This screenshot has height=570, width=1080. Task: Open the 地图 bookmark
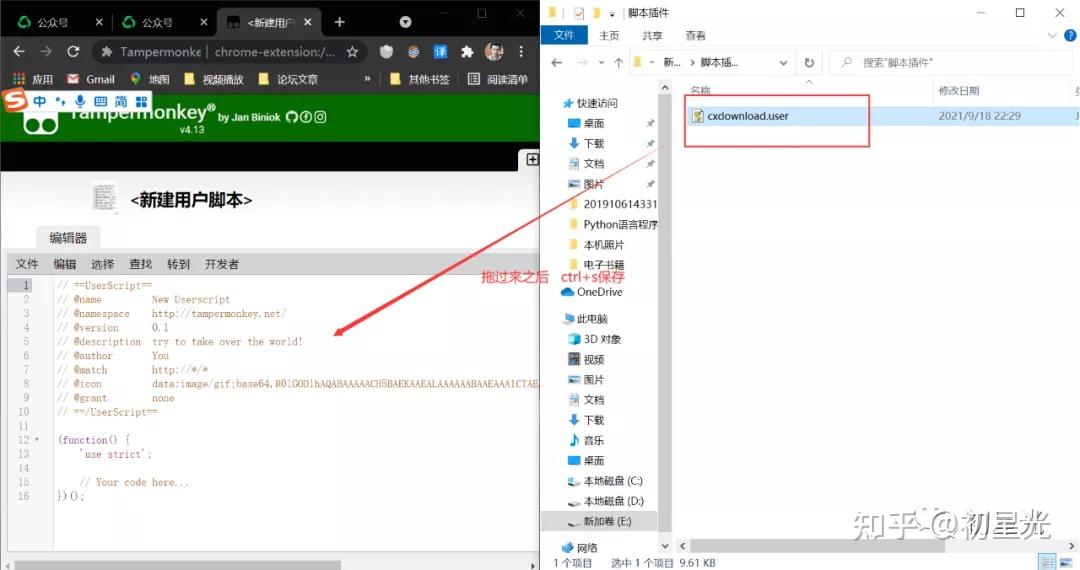(150, 79)
